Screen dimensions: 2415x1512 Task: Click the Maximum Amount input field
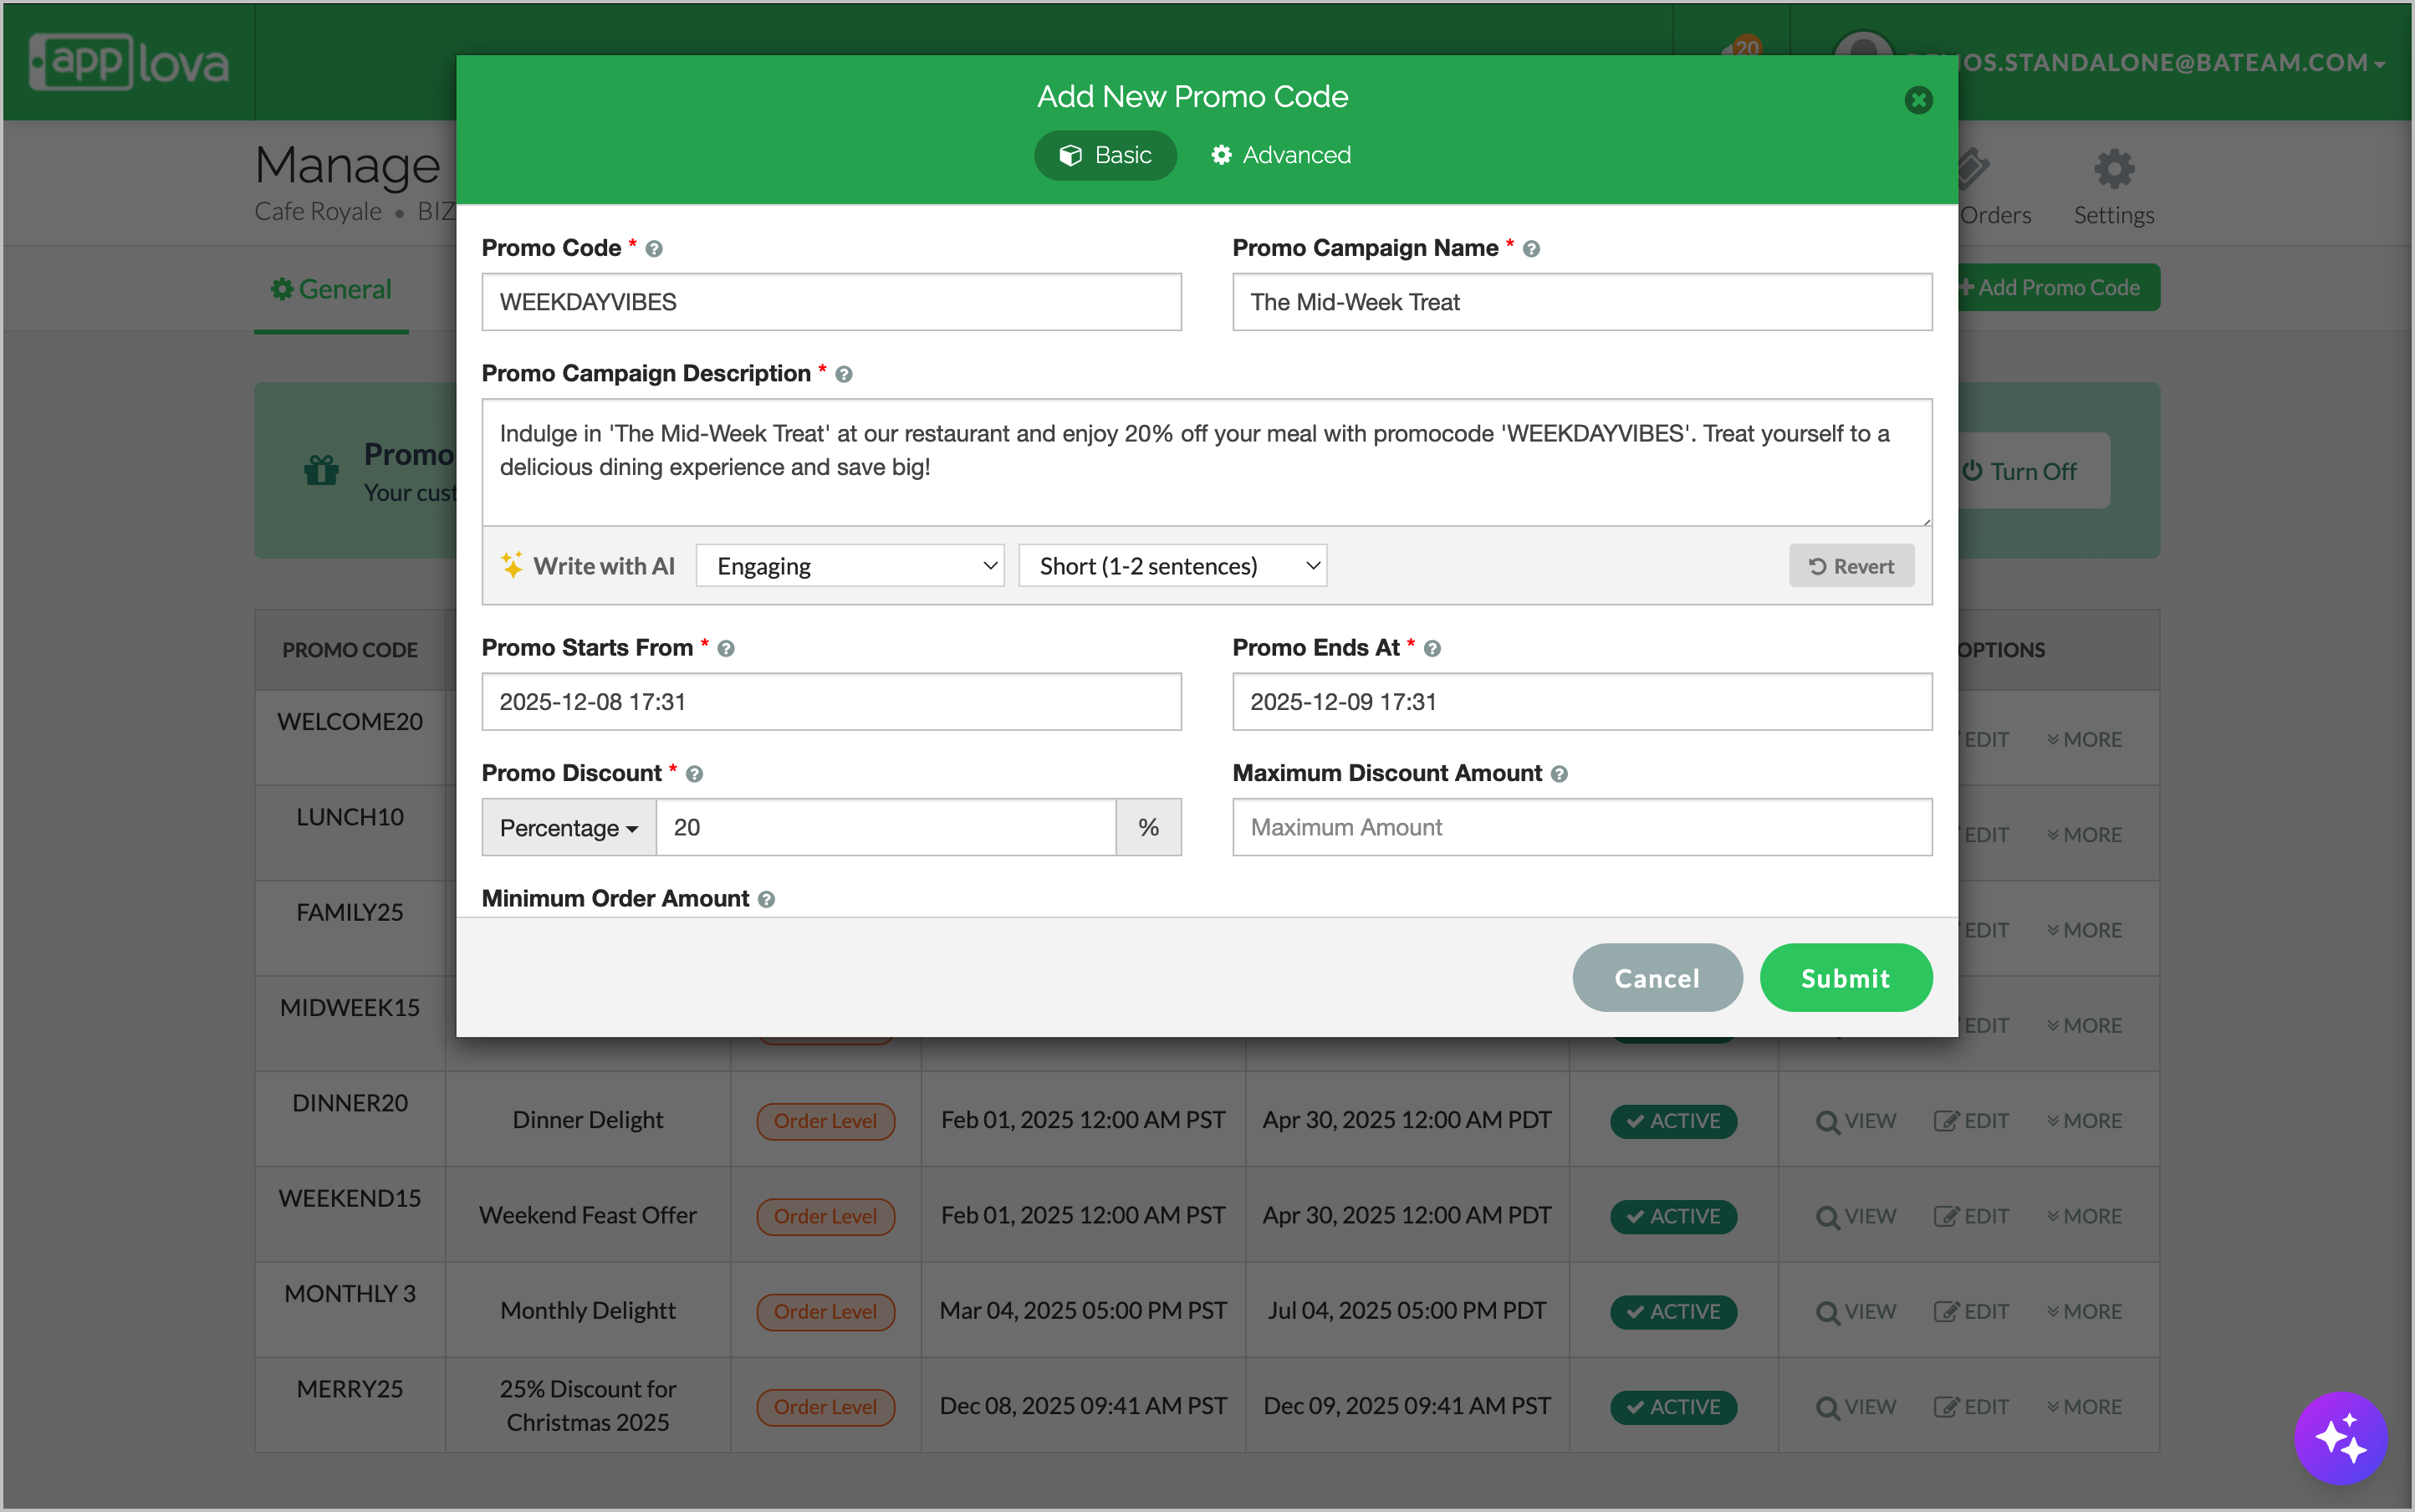[1582, 827]
